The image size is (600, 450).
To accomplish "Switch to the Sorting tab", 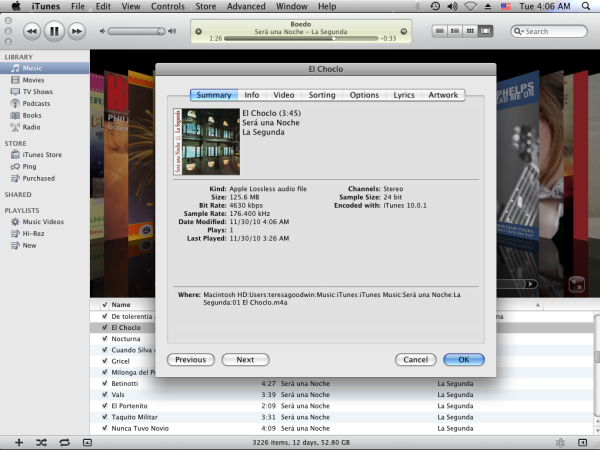I will (x=322, y=95).
